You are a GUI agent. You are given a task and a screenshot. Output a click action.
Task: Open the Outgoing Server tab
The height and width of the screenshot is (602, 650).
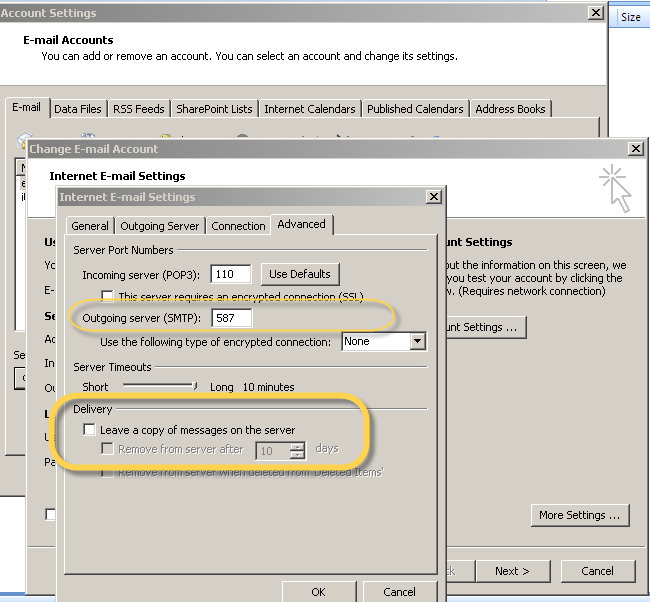click(160, 226)
